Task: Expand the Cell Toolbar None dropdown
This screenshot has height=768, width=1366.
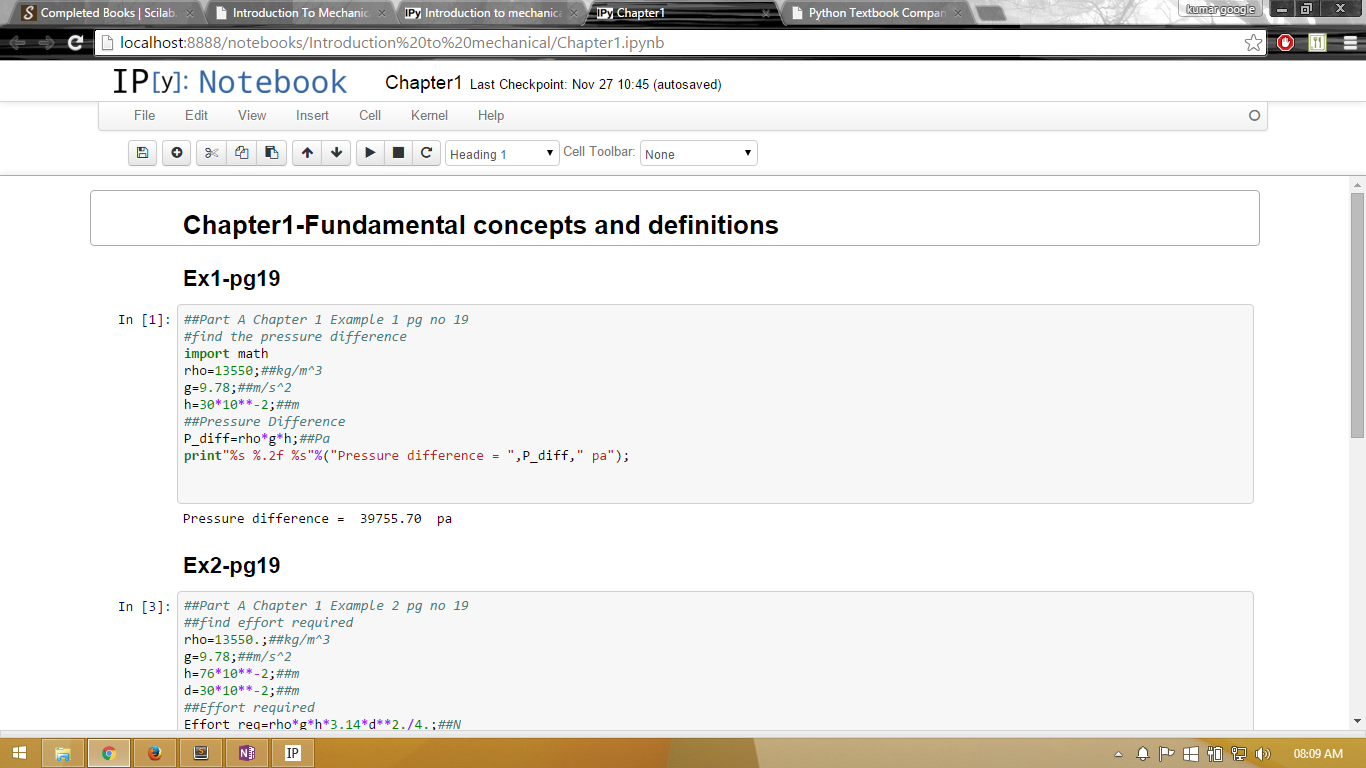Action: coord(698,154)
